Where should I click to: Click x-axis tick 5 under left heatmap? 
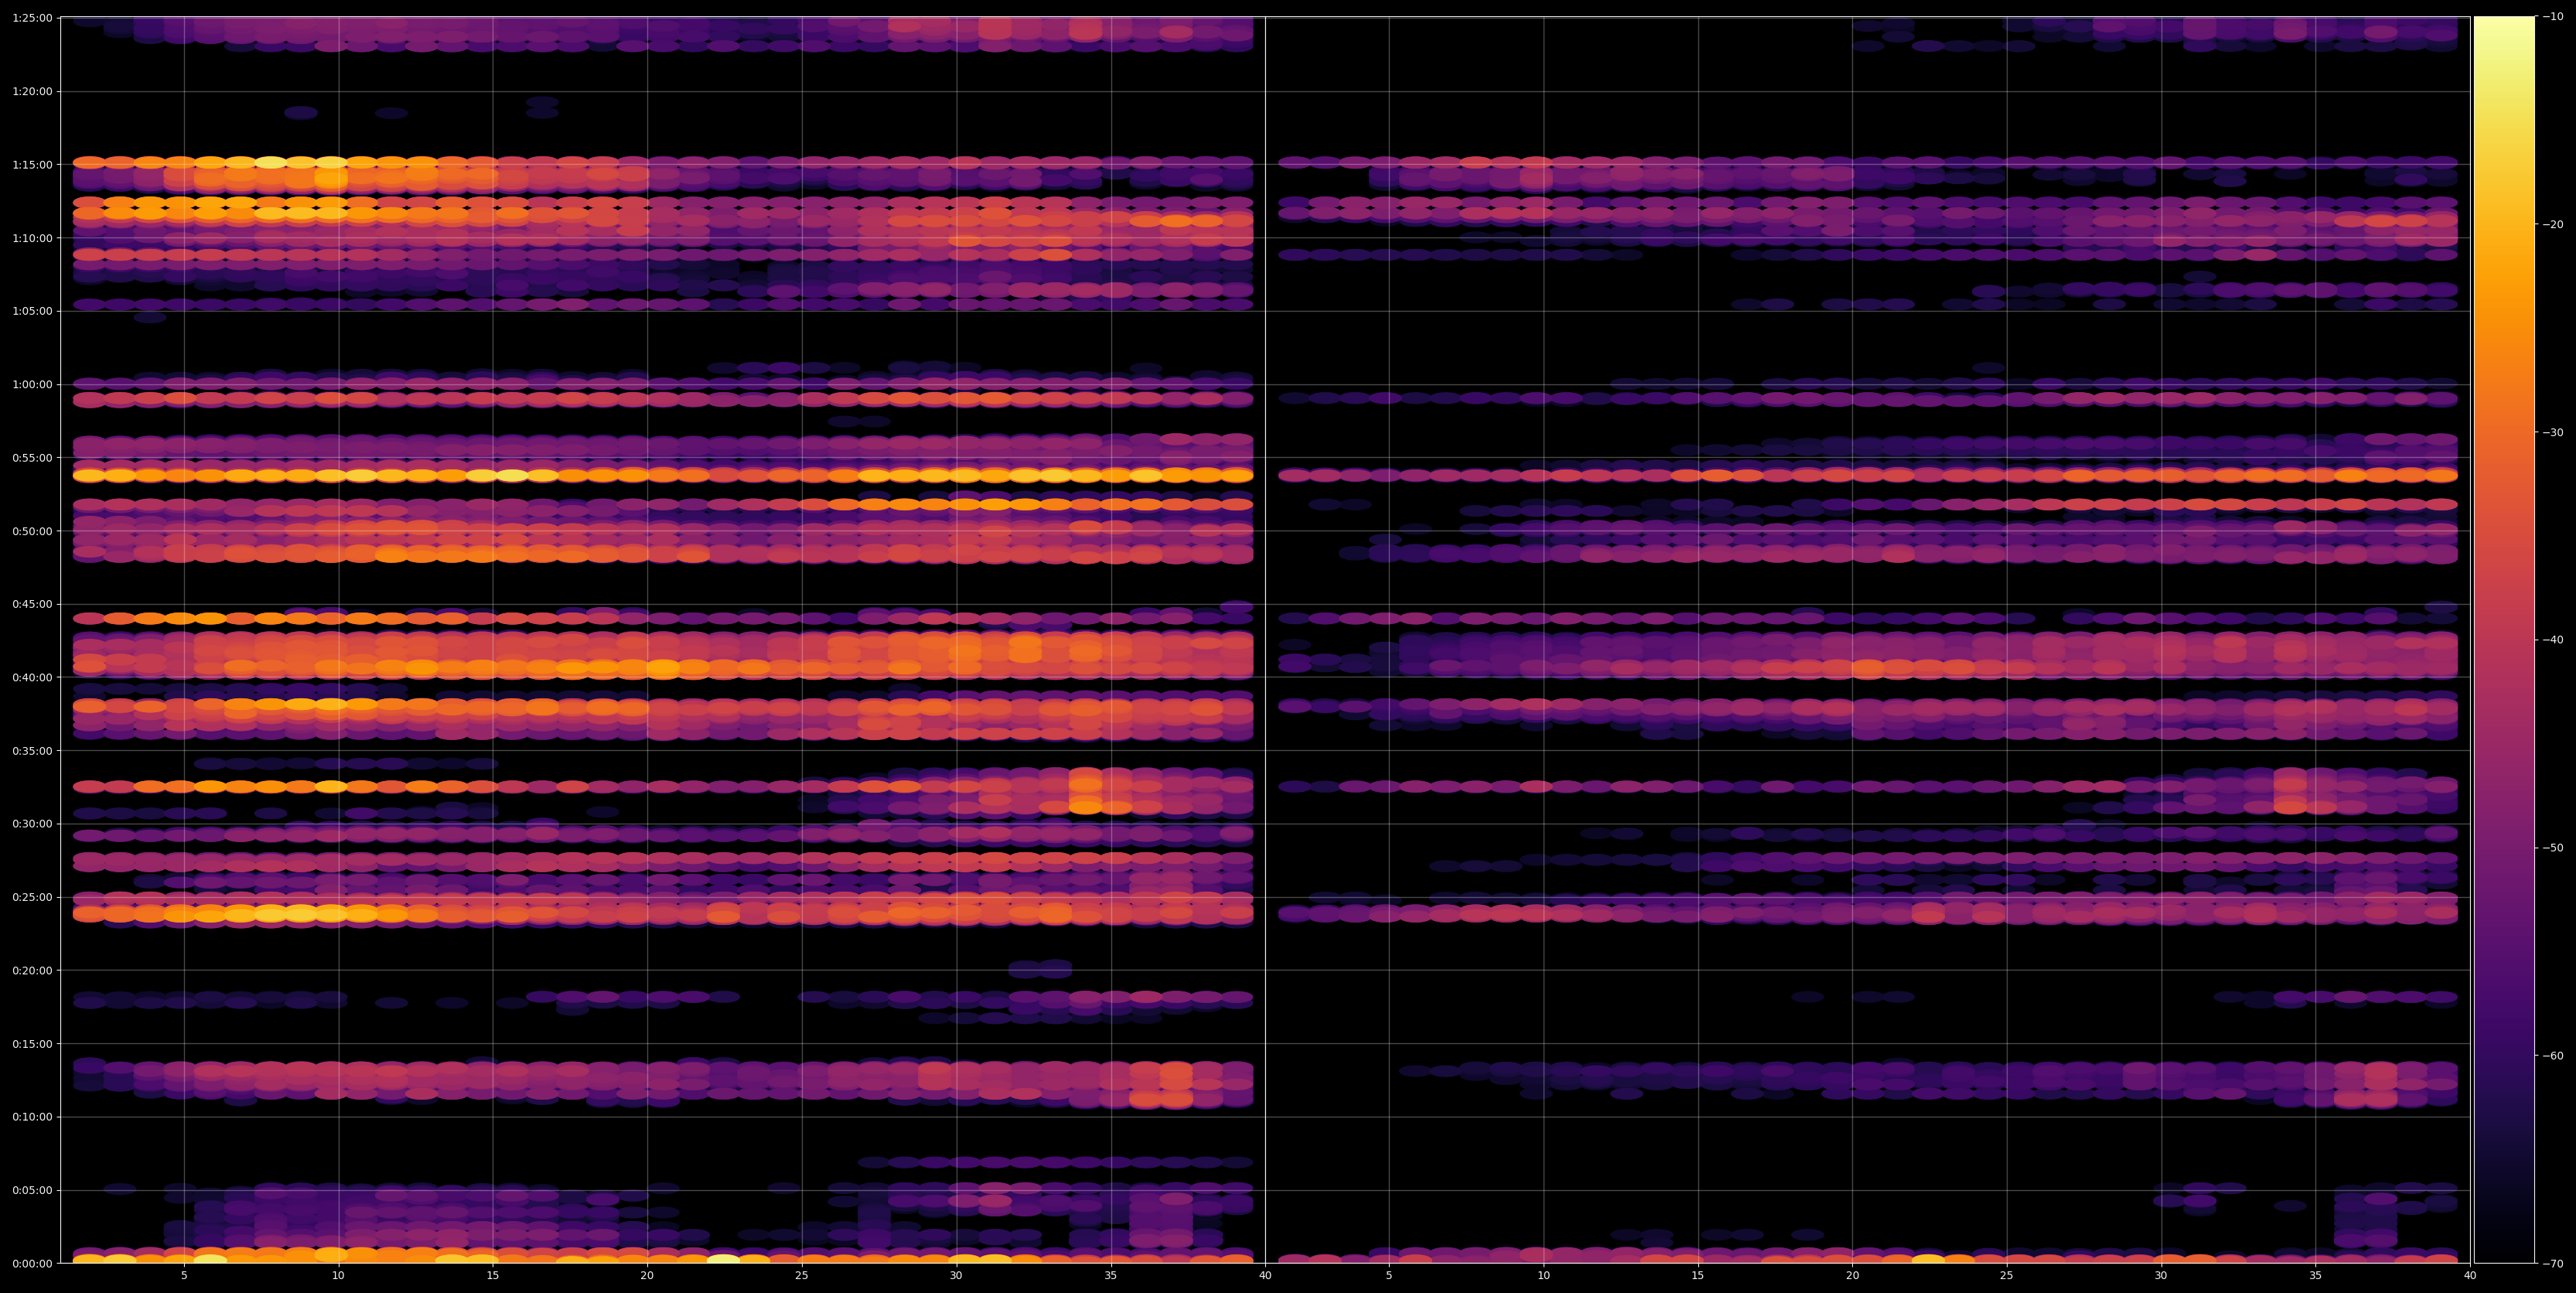[x=184, y=1276]
